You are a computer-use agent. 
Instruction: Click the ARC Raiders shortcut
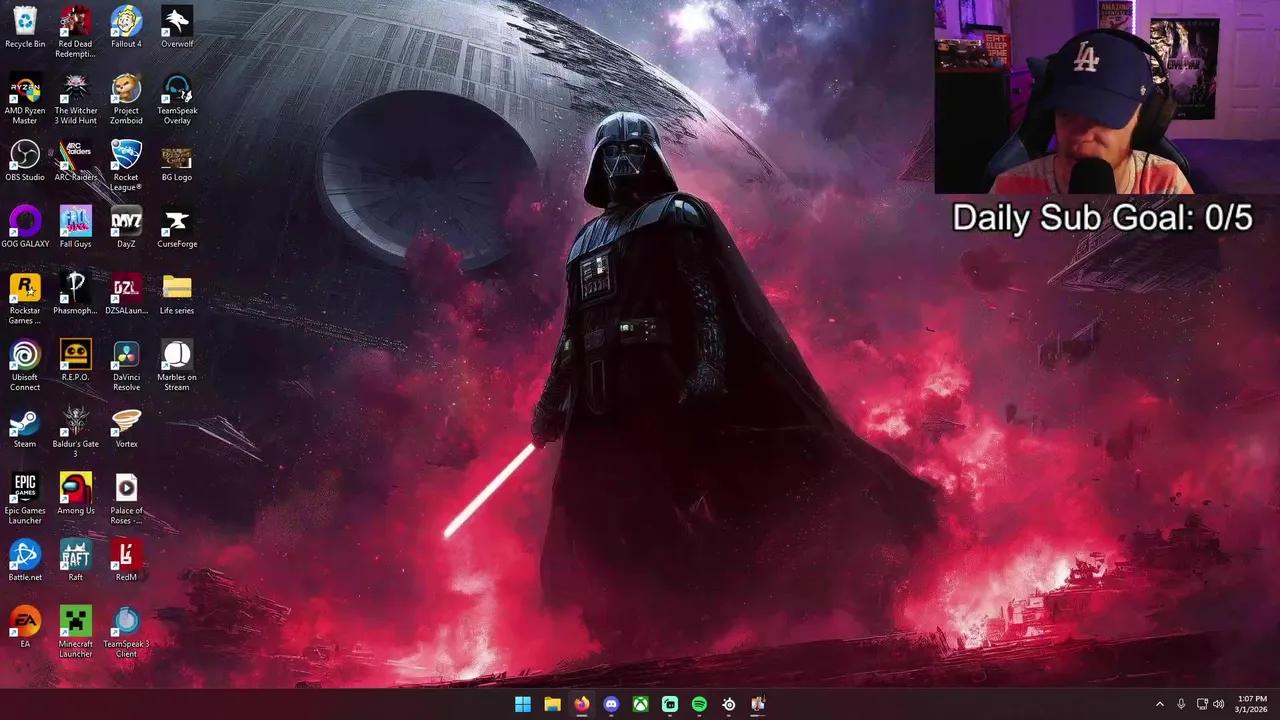[76, 161]
